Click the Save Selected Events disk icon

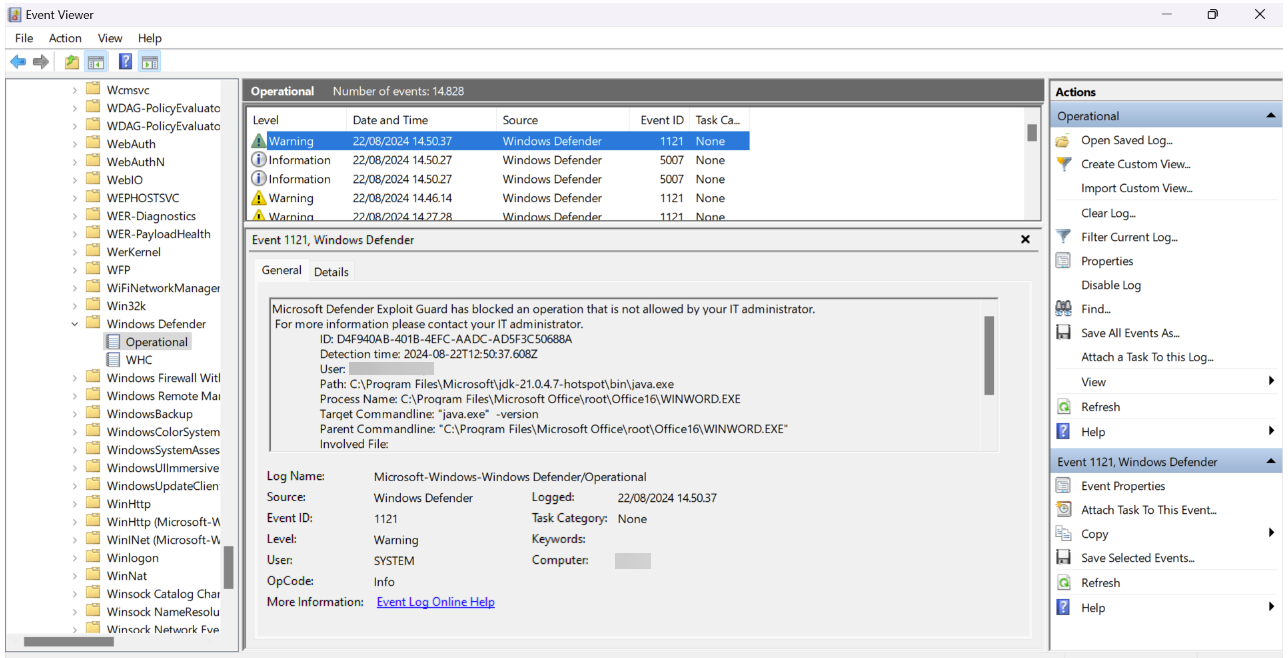point(1064,558)
